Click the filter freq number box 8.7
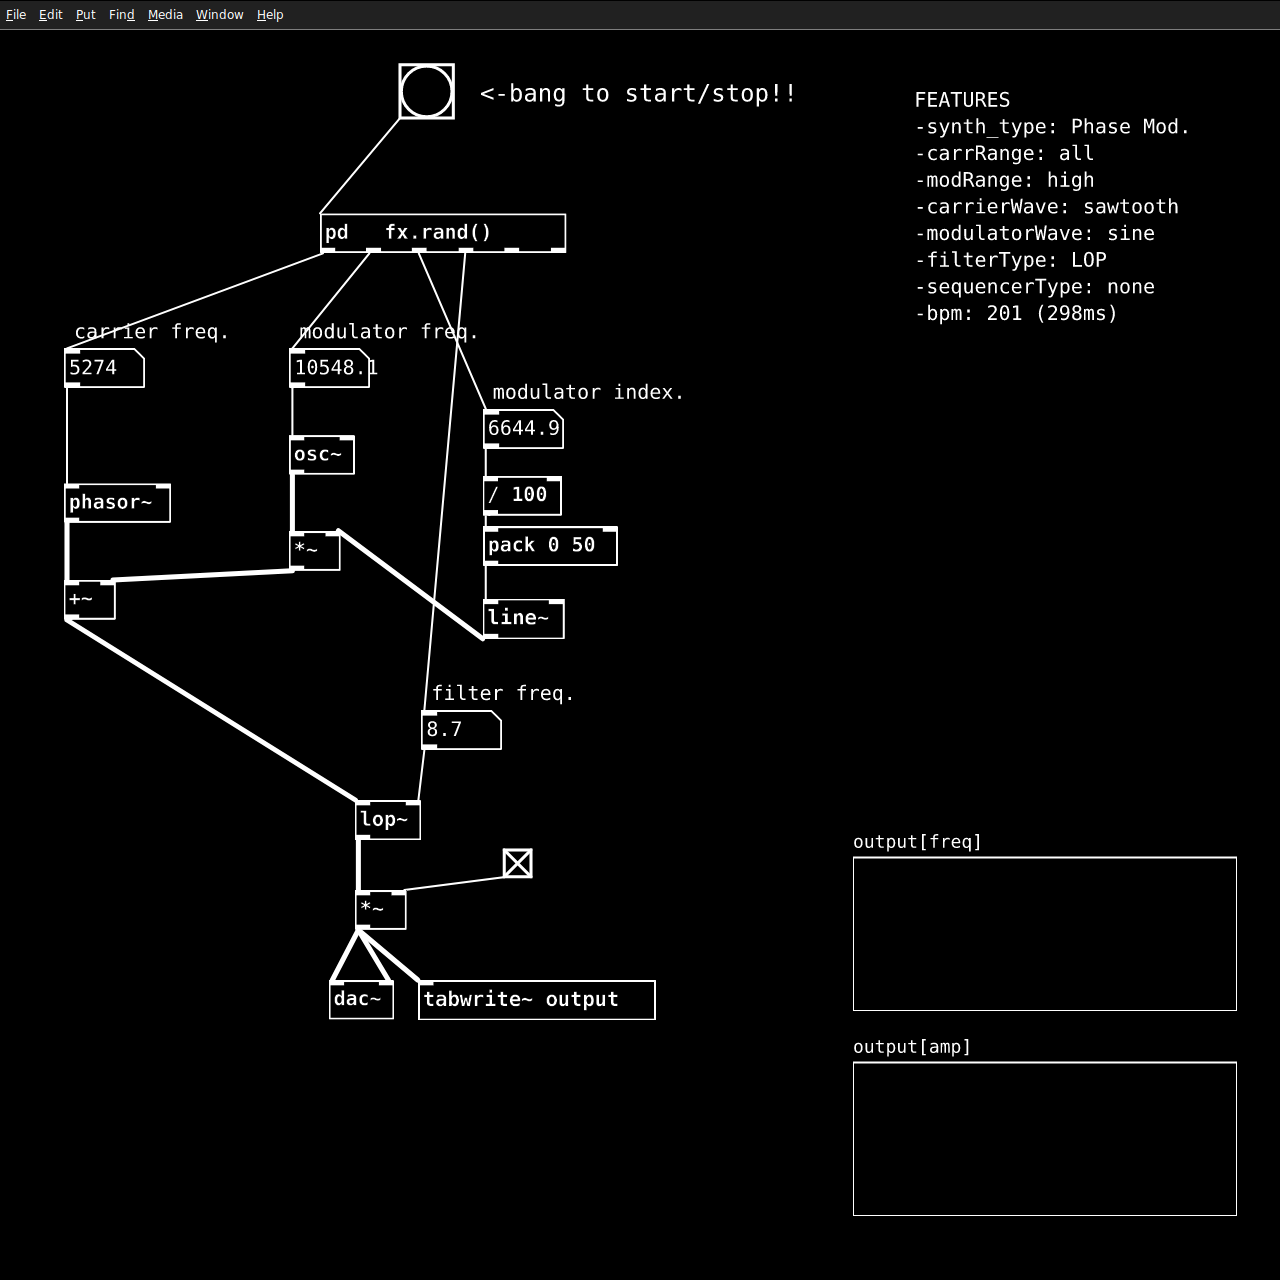Viewport: 1280px width, 1280px height. 462,730
